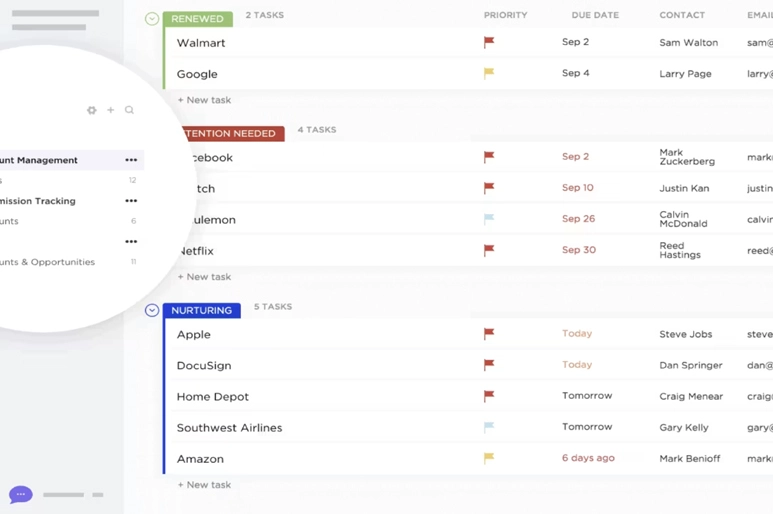Open the ellipsis menu above Accounts & Opportunities

click(131, 241)
